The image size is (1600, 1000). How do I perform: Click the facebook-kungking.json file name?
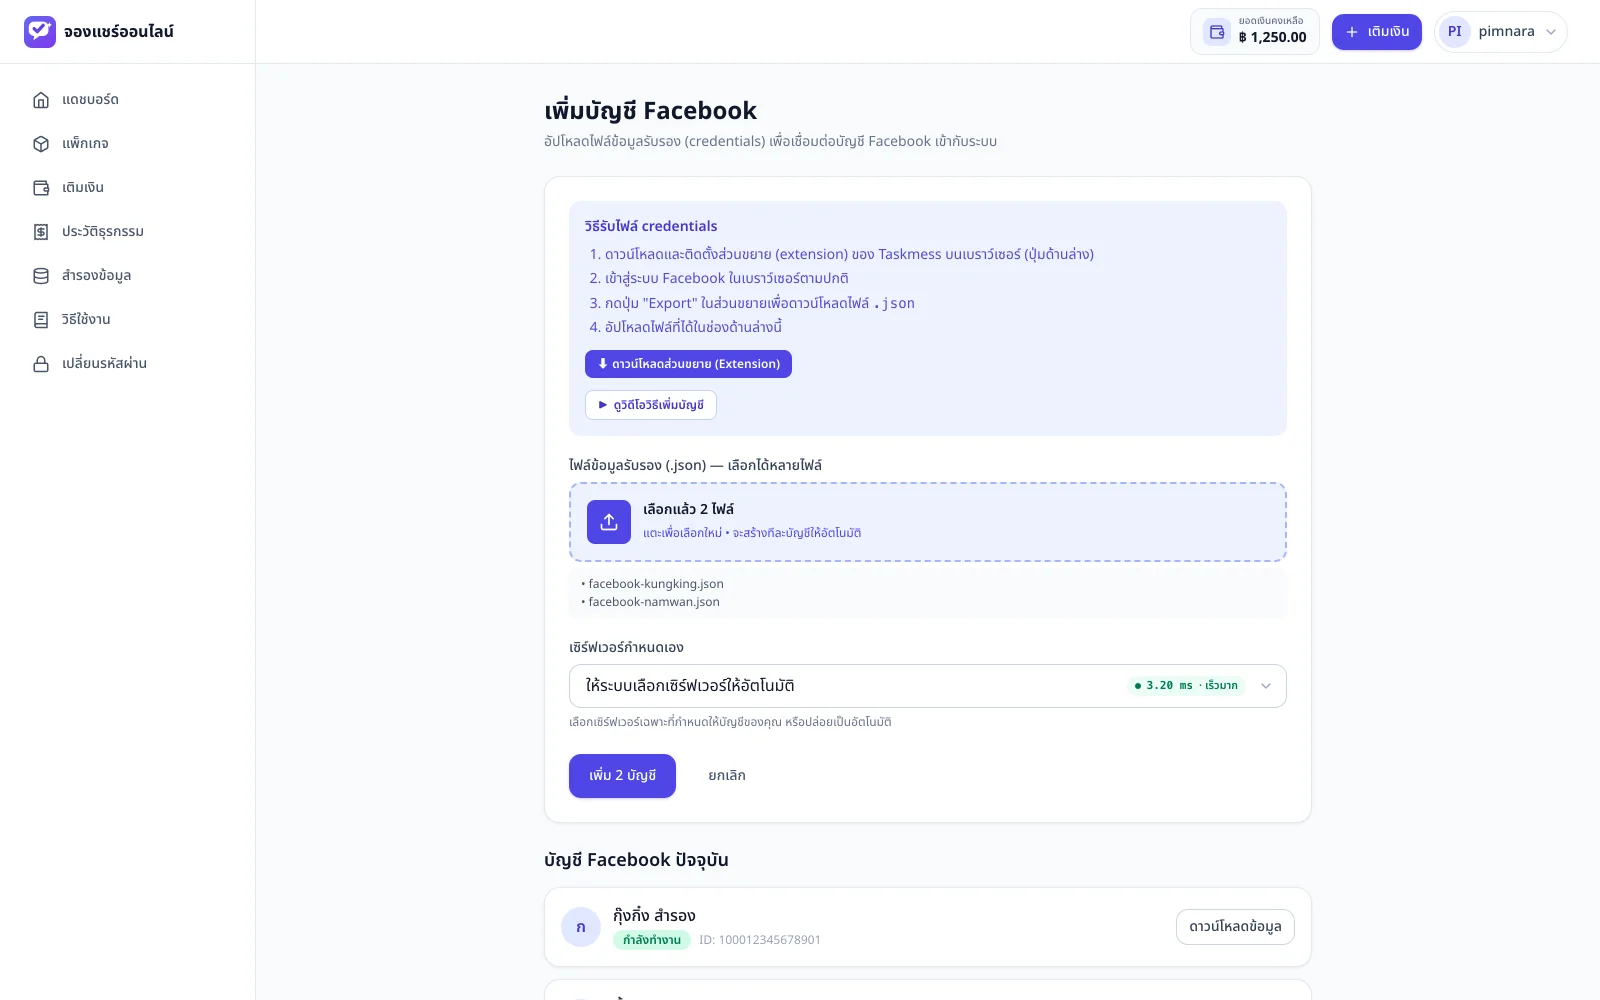656,584
